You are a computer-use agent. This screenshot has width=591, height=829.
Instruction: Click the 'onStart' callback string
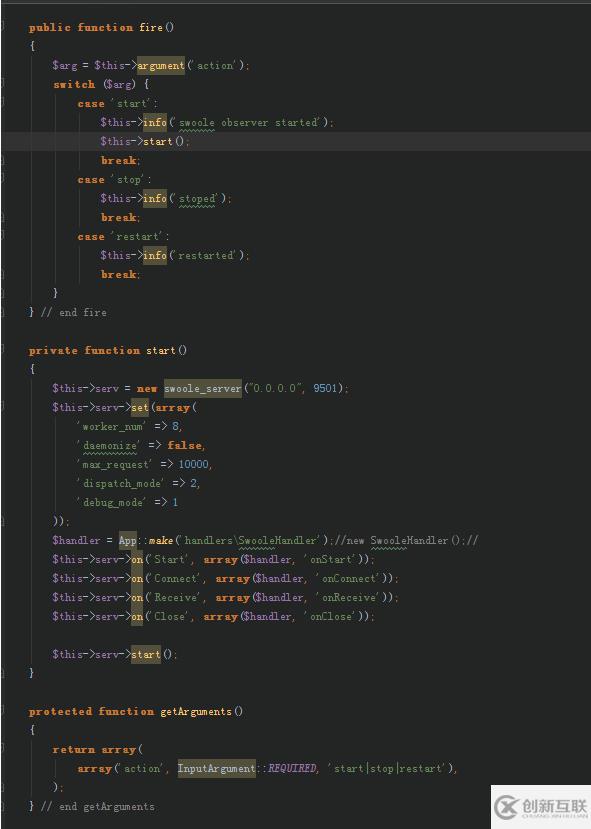tap(330, 559)
